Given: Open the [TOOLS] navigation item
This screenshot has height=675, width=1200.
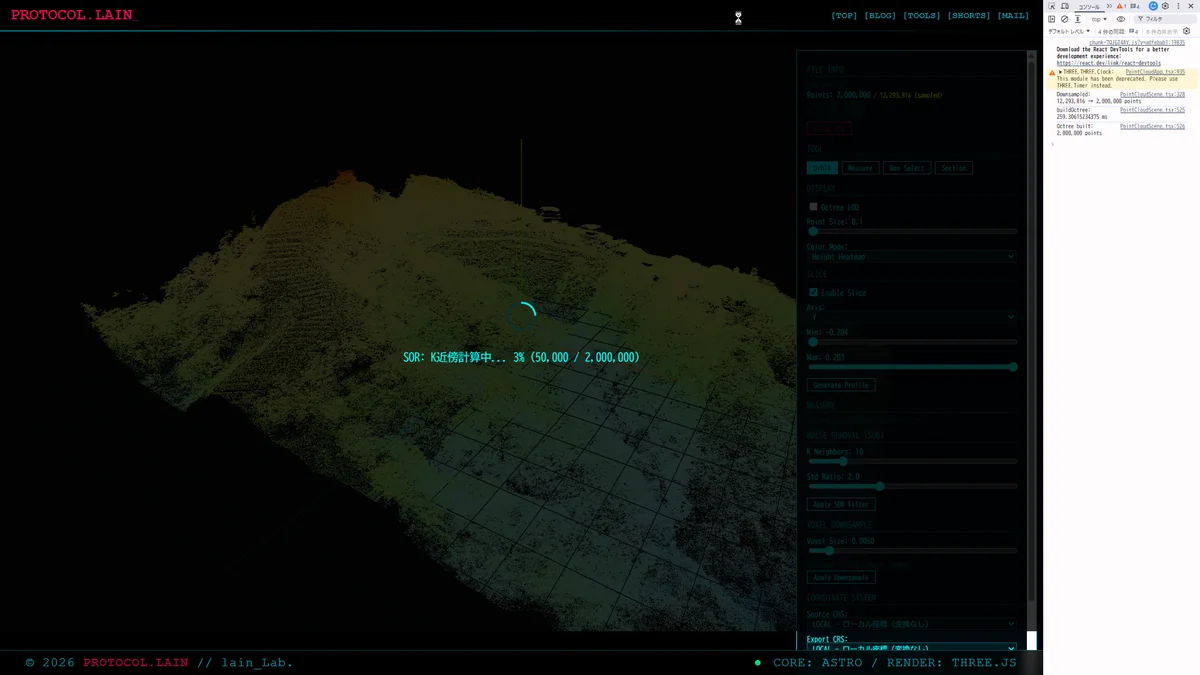Looking at the screenshot, I should [922, 16].
